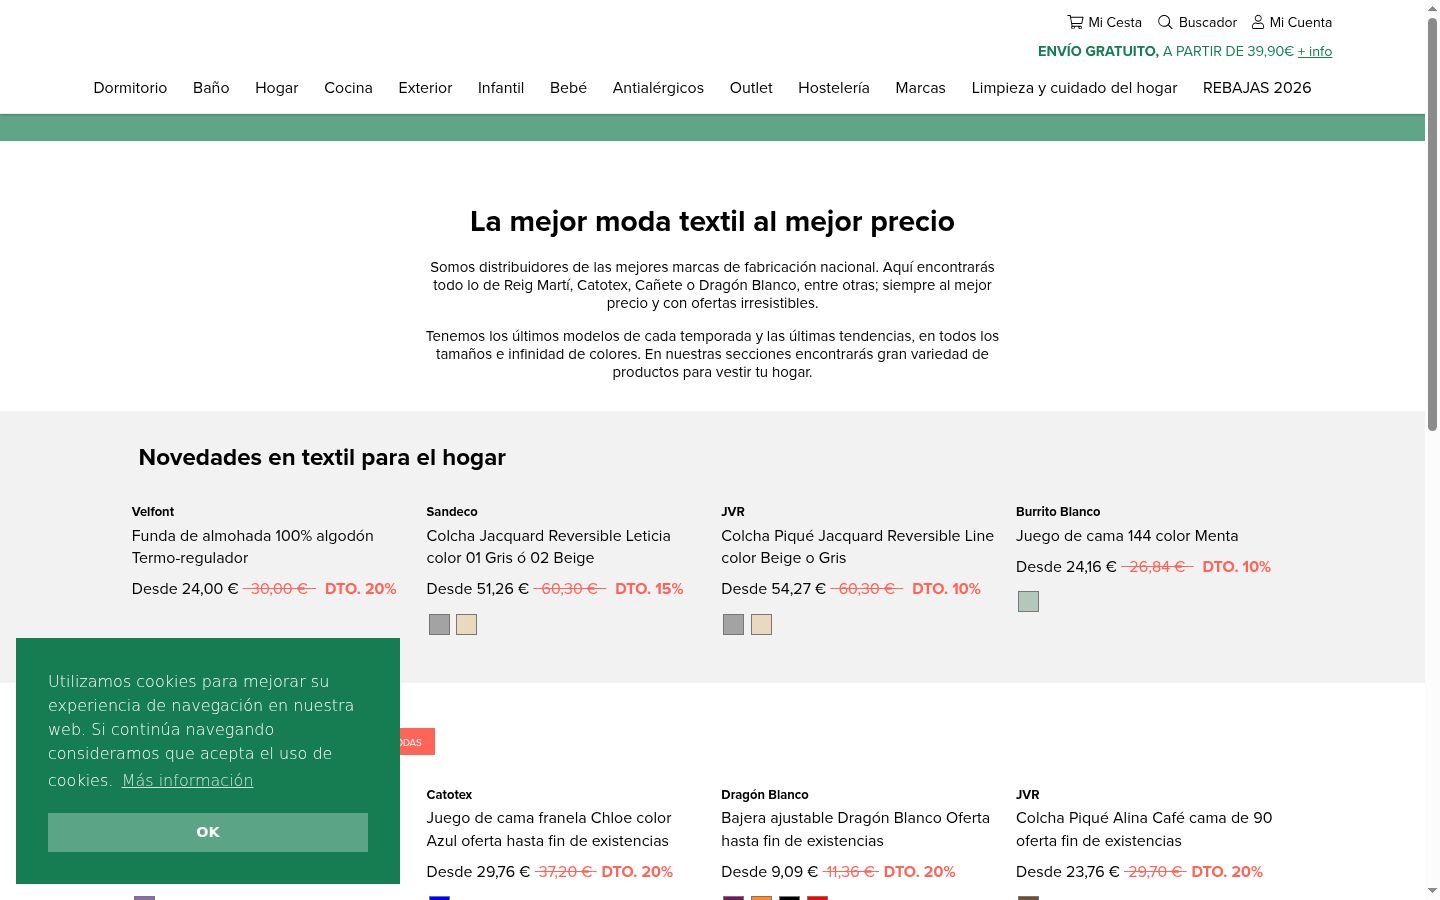Open the Baño category
This screenshot has width=1440, height=900.
211,88
